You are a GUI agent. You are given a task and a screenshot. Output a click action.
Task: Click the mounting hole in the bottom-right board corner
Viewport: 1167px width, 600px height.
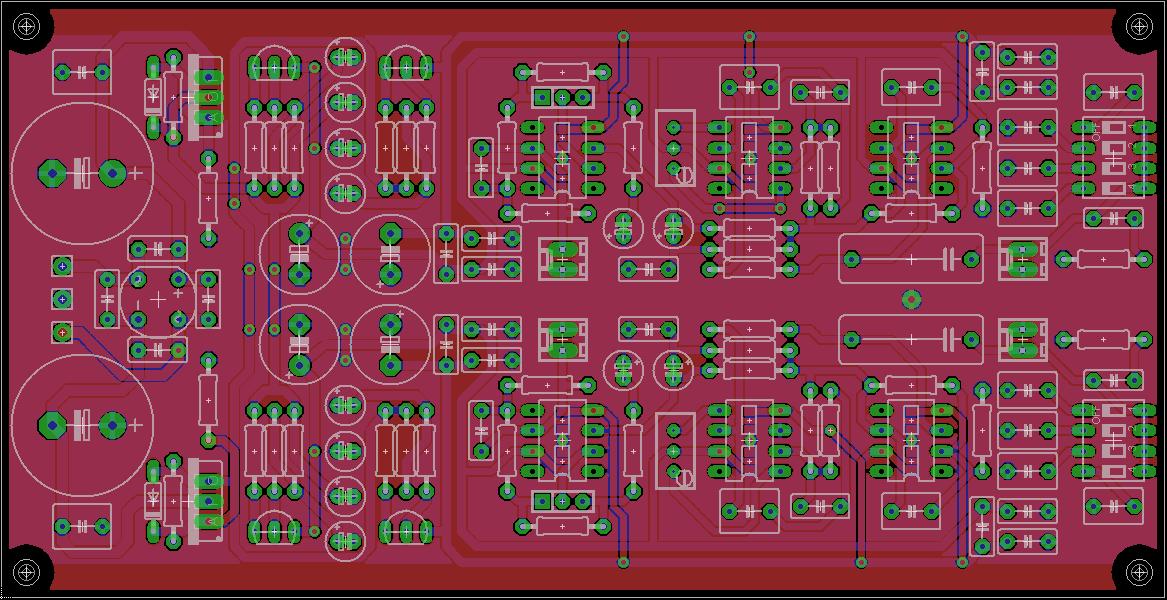tap(1139, 572)
